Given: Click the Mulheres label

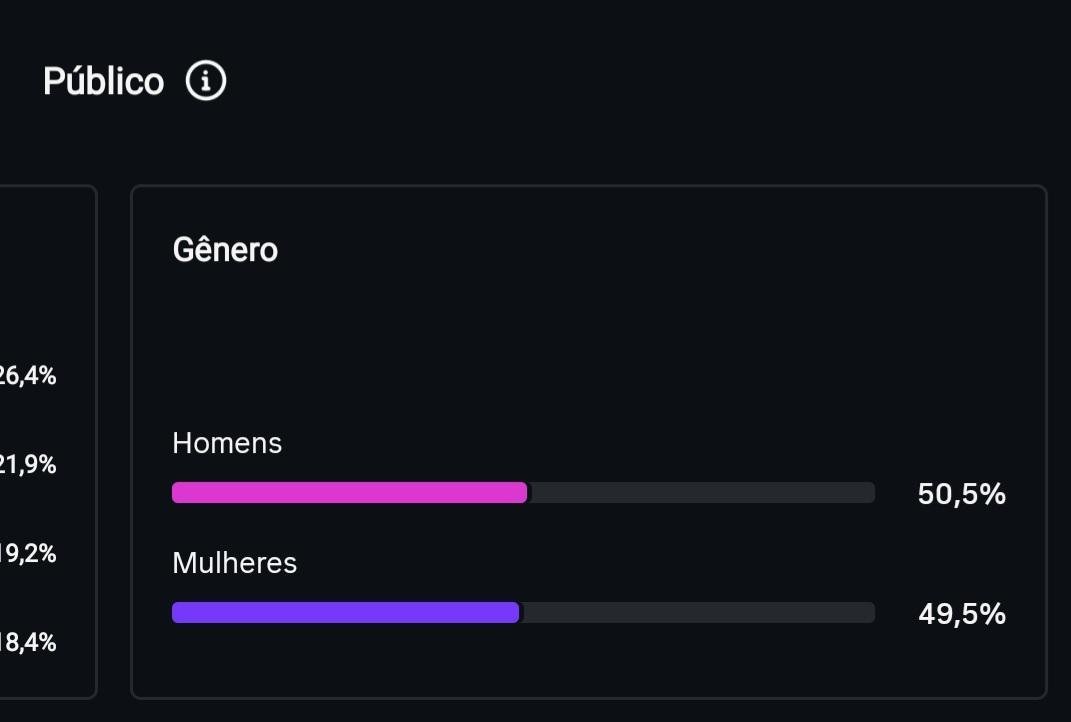Looking at the screenshot, I should (x=234, y=563).
